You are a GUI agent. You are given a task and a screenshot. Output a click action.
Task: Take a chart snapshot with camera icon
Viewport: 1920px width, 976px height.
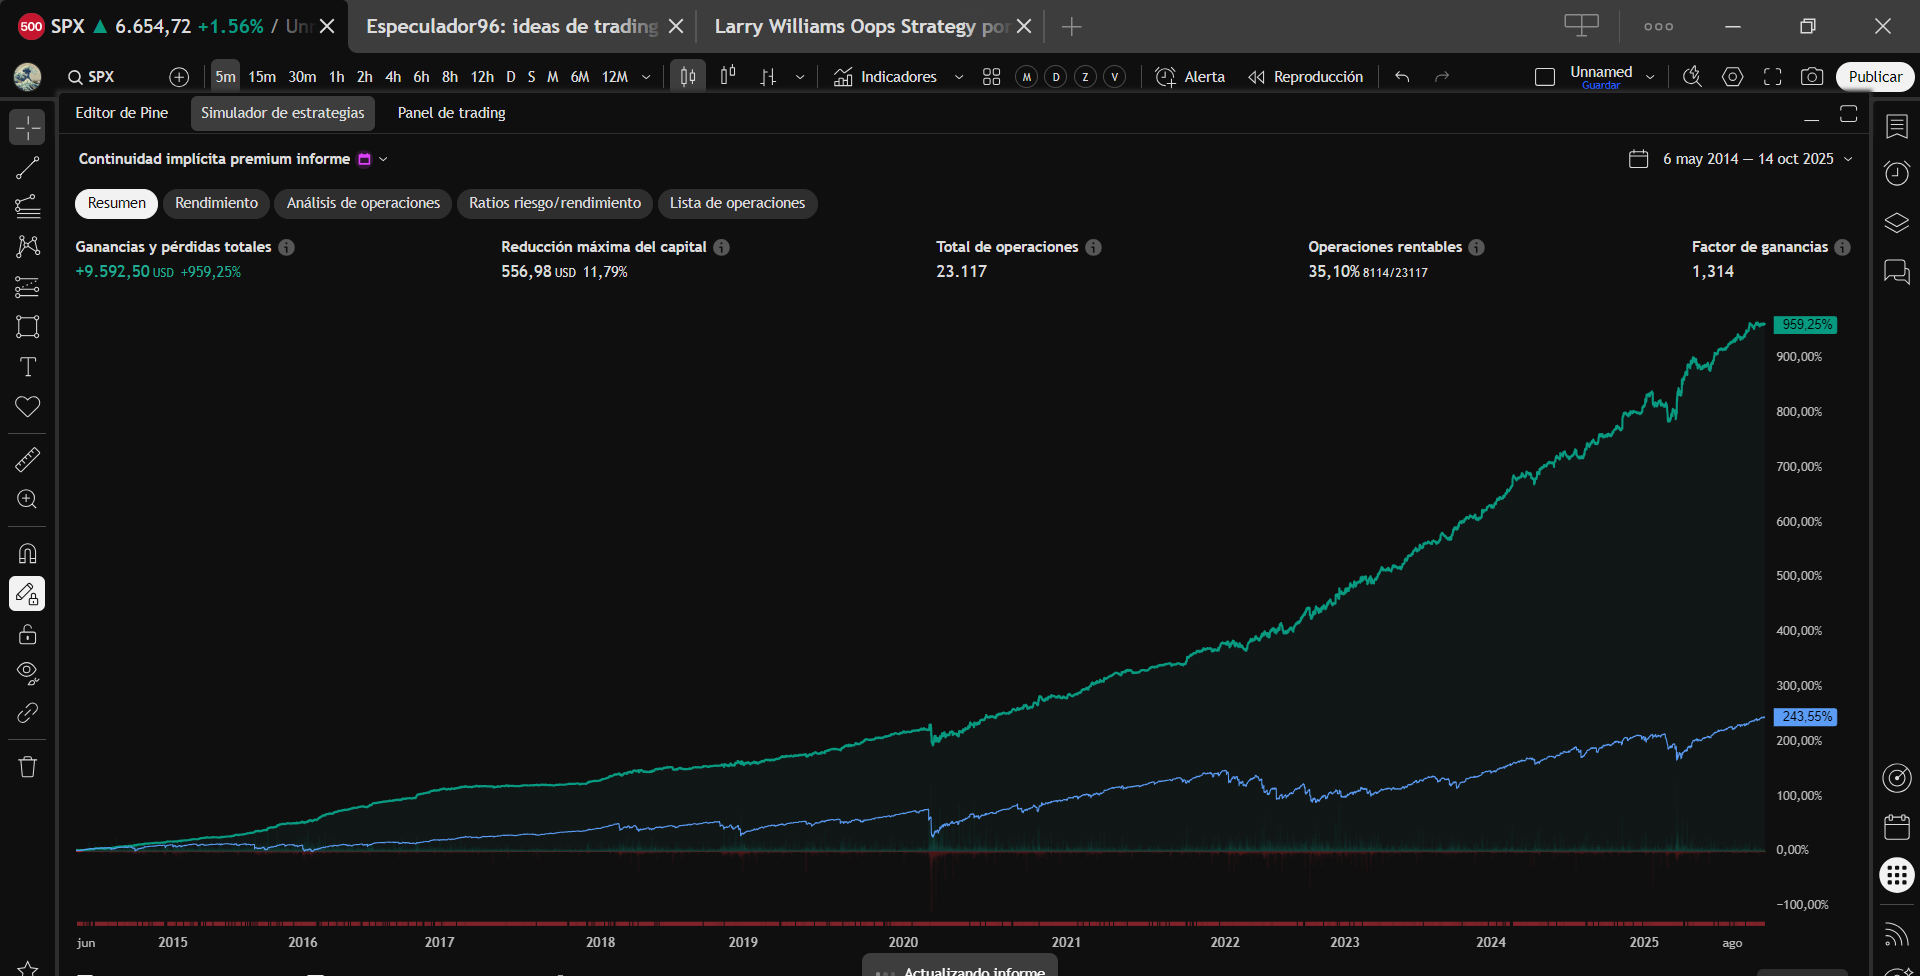[x=1811, y=77]
